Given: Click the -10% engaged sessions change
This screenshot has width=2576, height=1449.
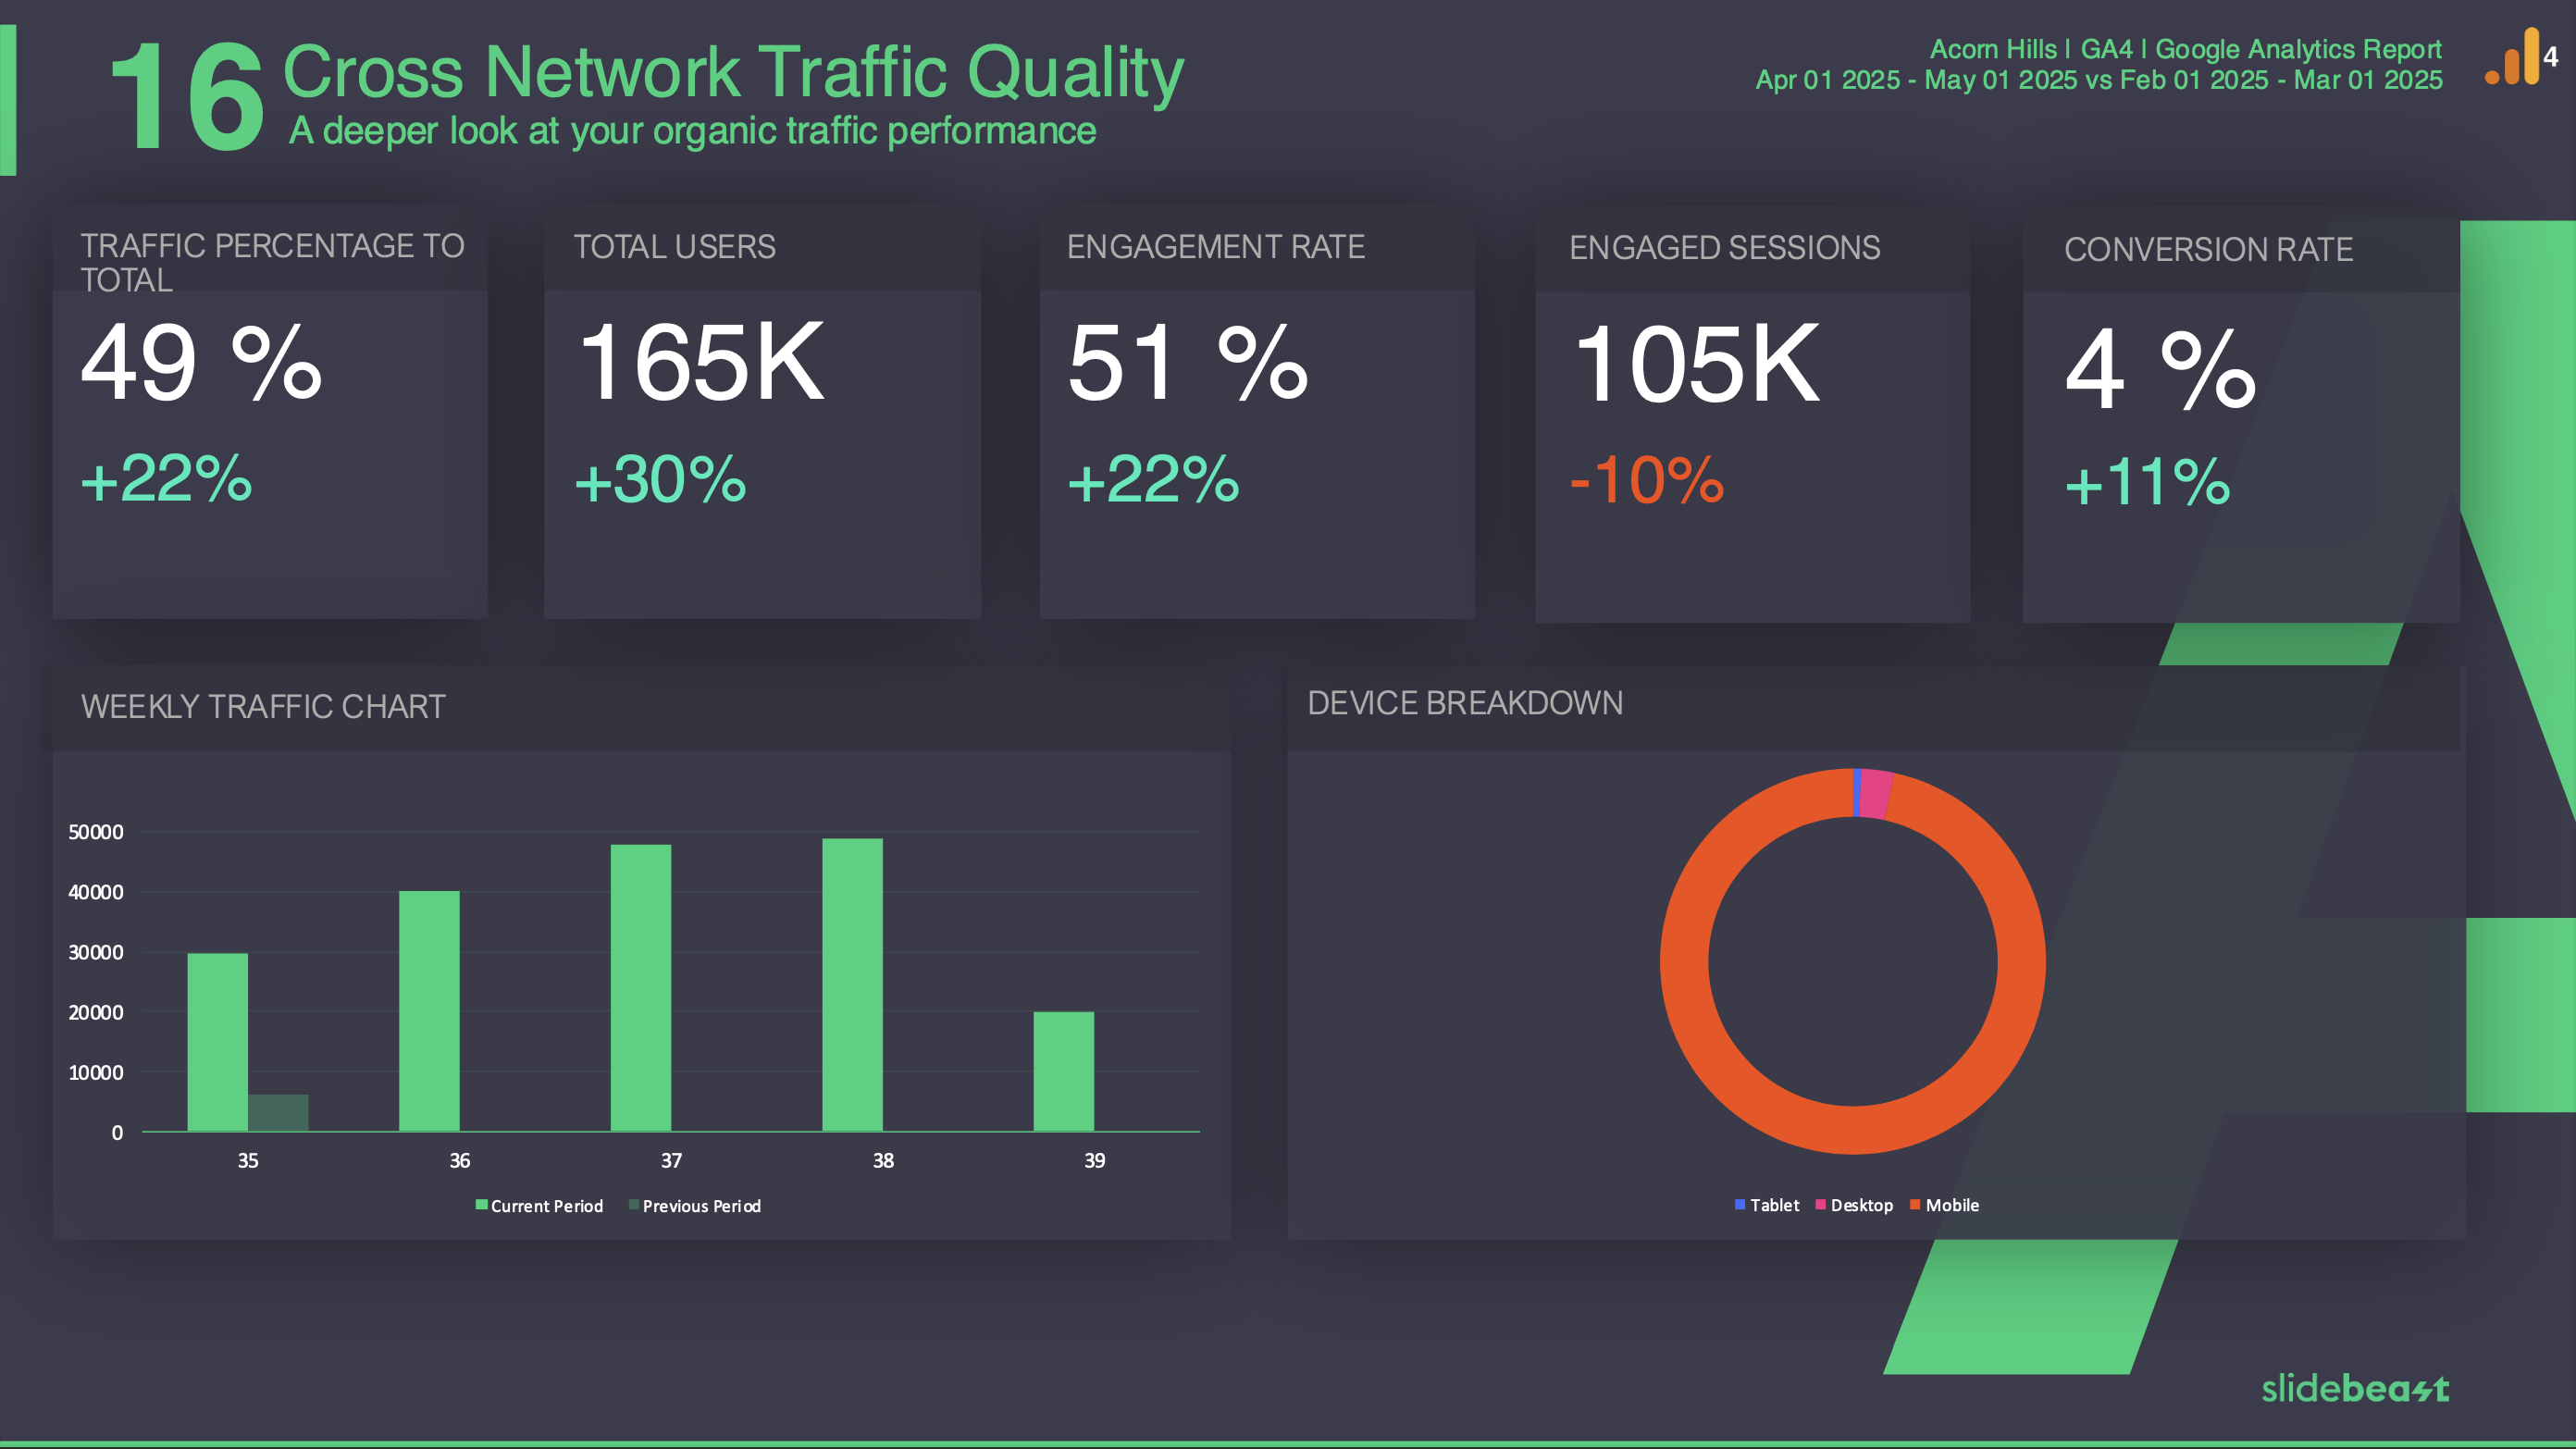Looking at the screenshot, I should tap(1647, 481).
